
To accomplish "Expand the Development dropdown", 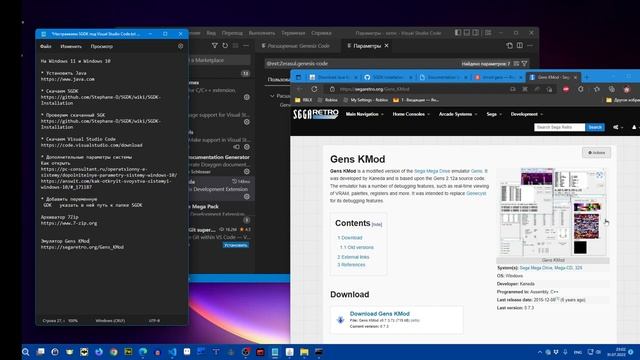I will point(527,114).
